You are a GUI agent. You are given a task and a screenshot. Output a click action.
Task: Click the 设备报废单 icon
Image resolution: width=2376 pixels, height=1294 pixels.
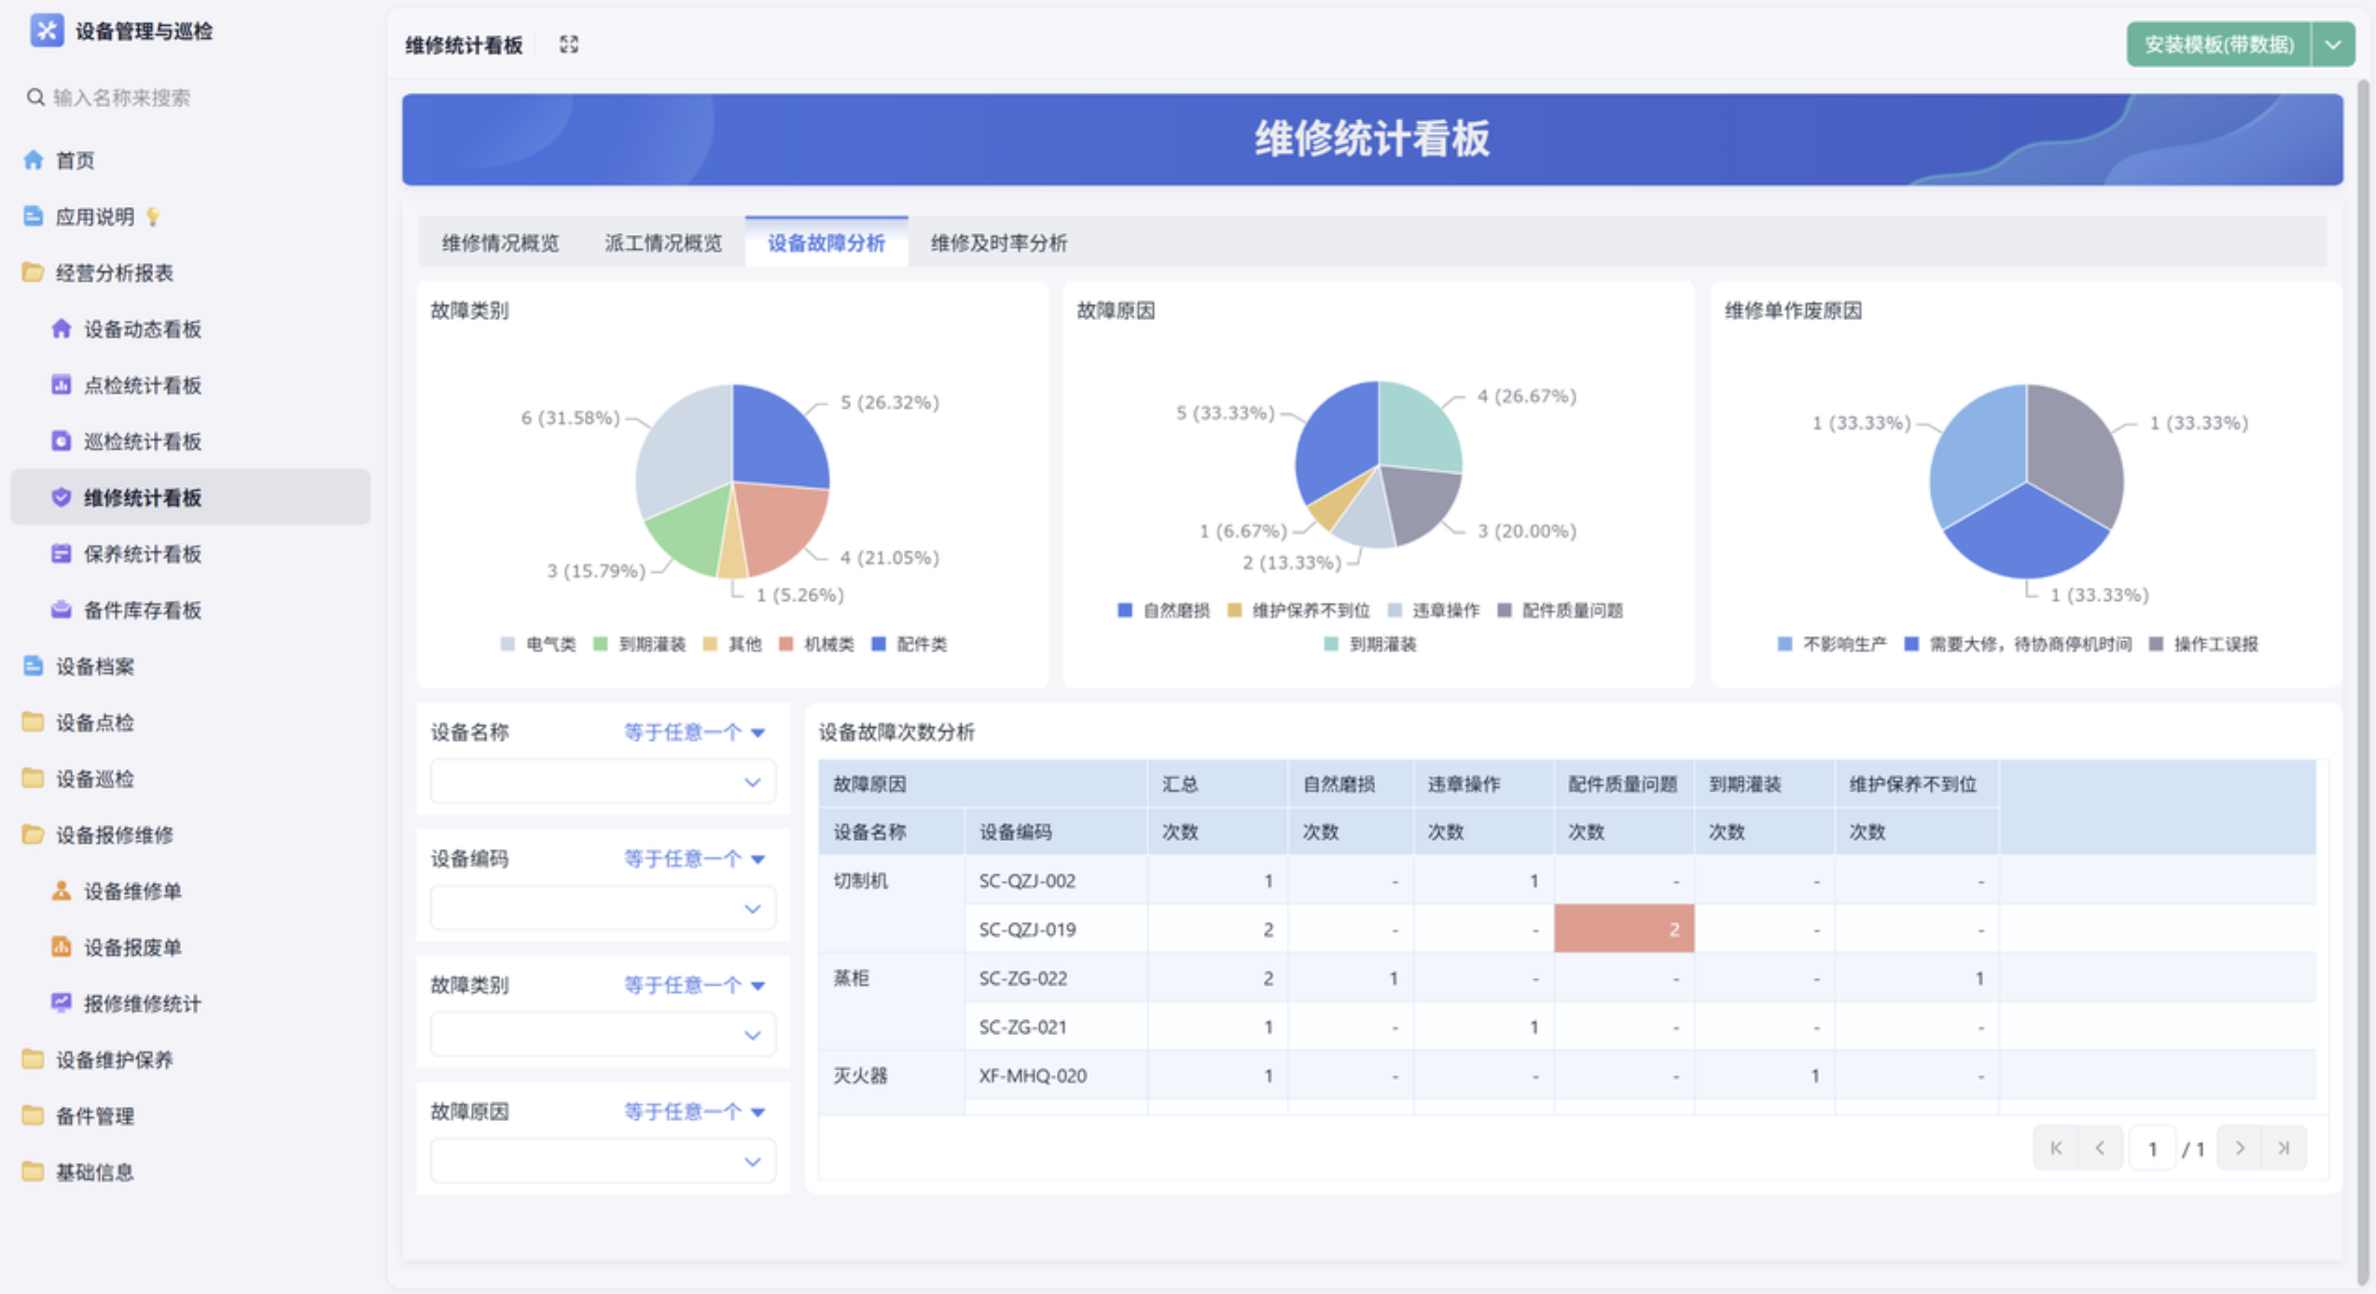61,947
